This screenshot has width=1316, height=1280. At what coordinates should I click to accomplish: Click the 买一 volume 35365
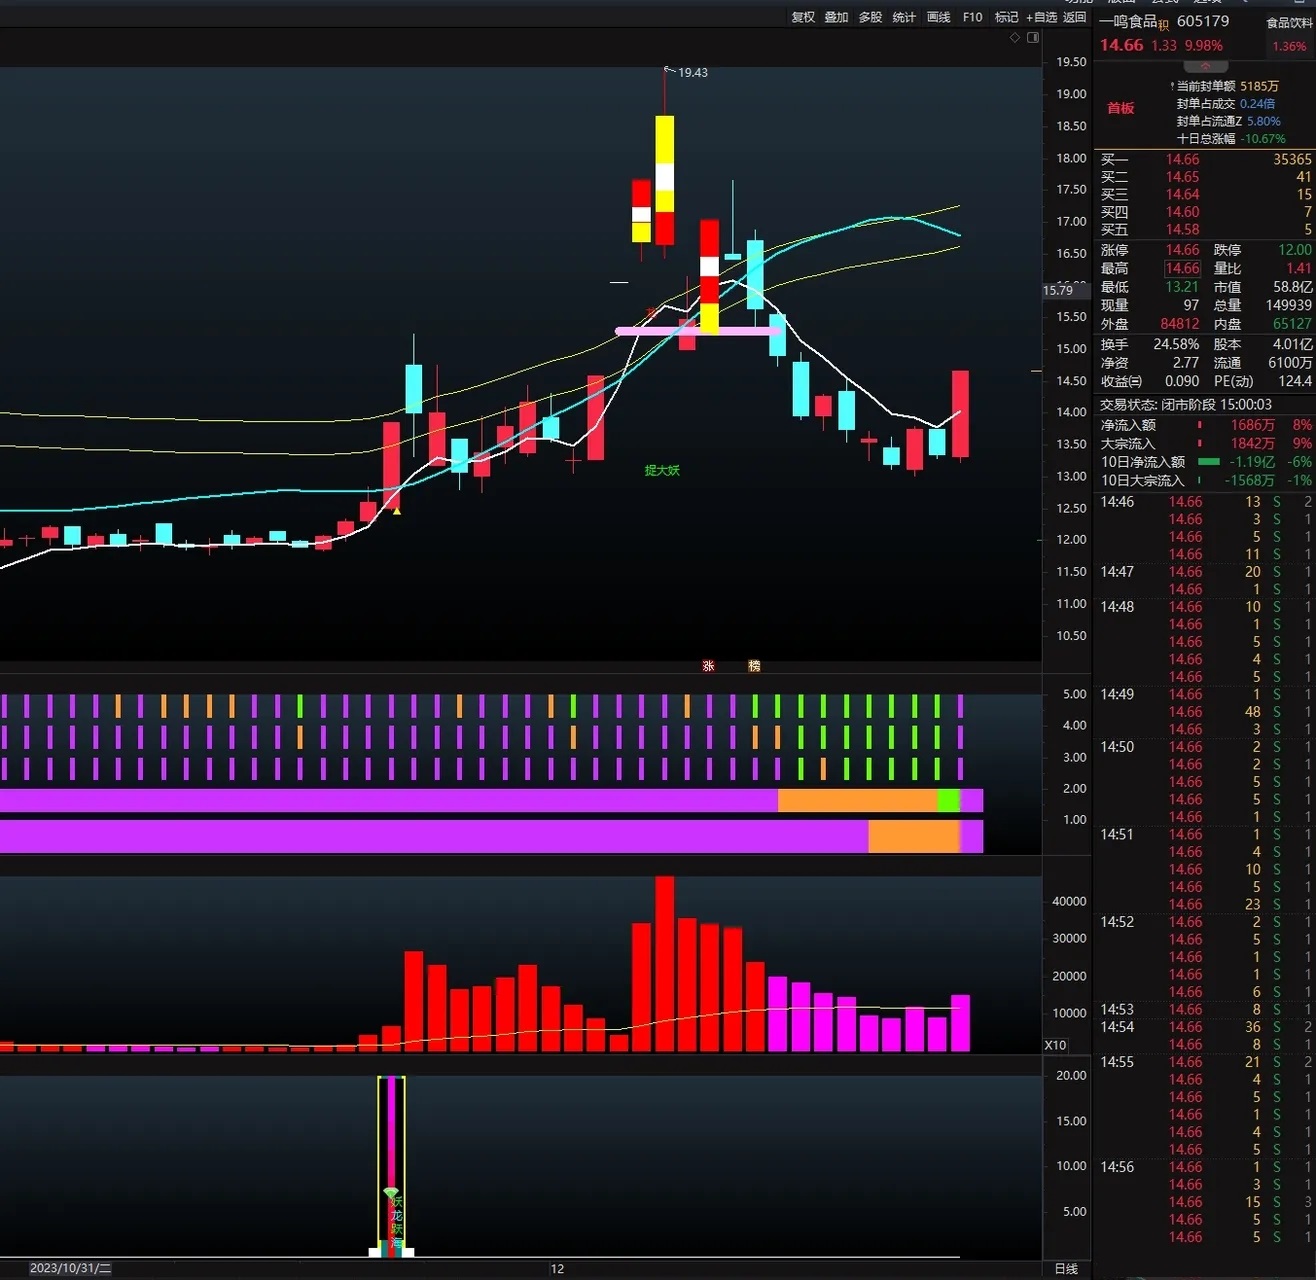[1292, 160]
